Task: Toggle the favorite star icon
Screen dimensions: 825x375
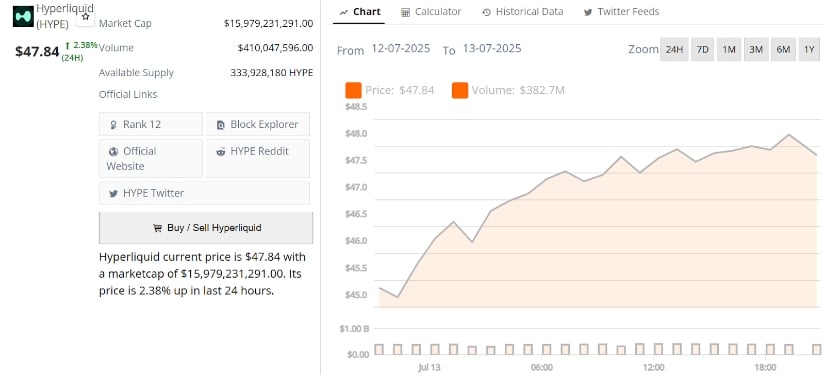Action: (86, 17)
